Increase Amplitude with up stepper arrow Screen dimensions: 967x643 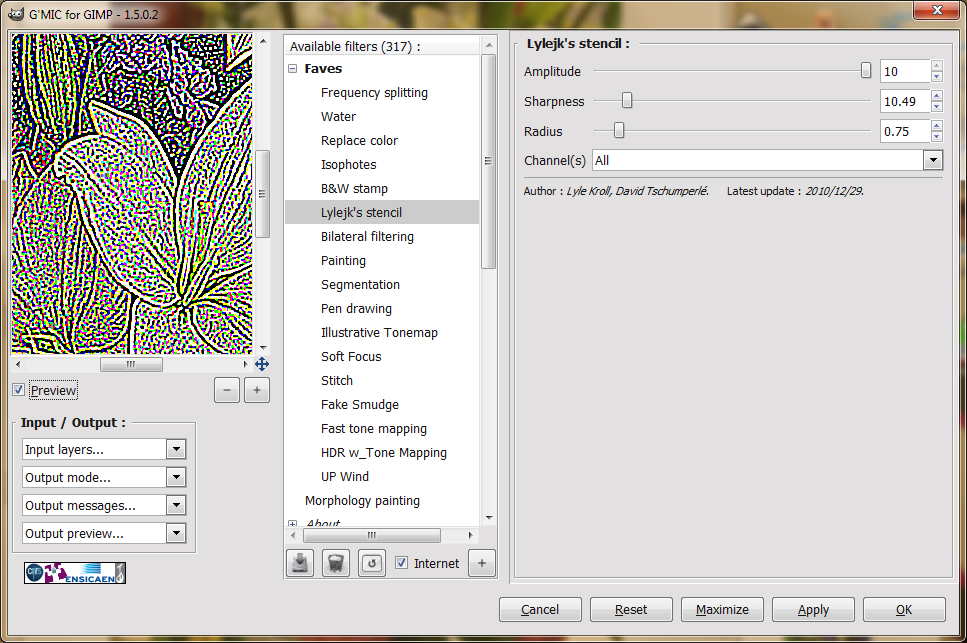pos(937,66)
